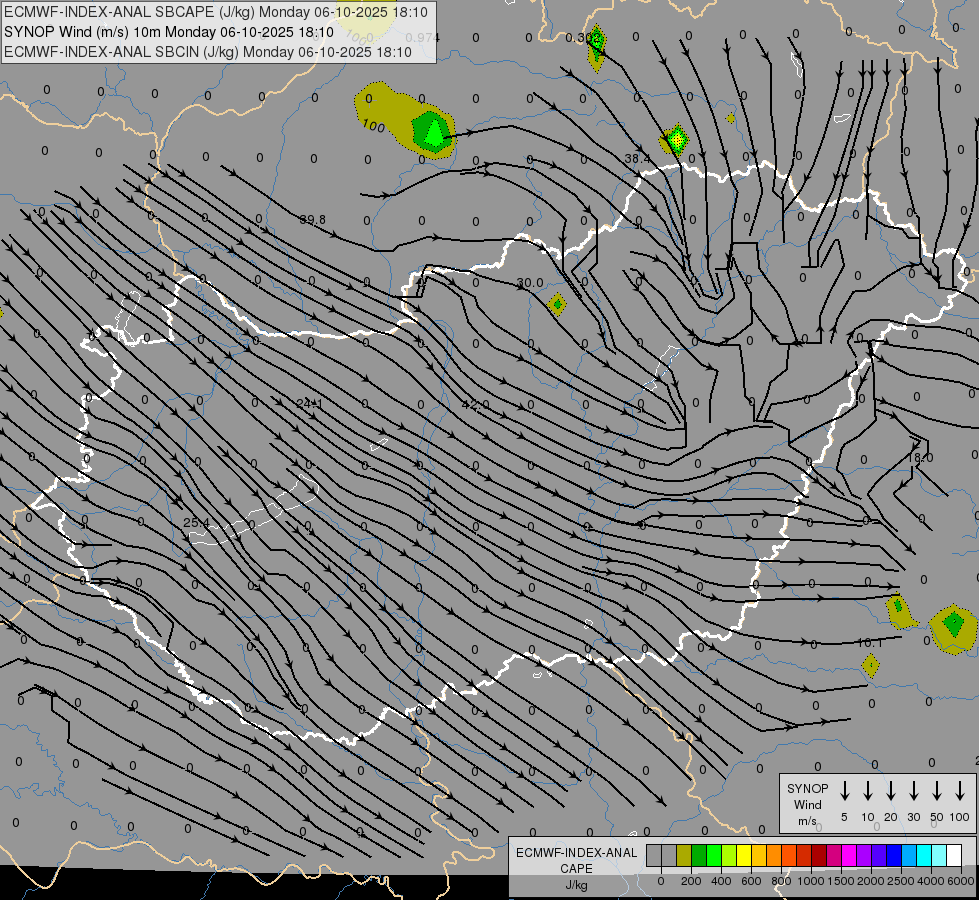Click the wind arrow above the 10 label

868,791
